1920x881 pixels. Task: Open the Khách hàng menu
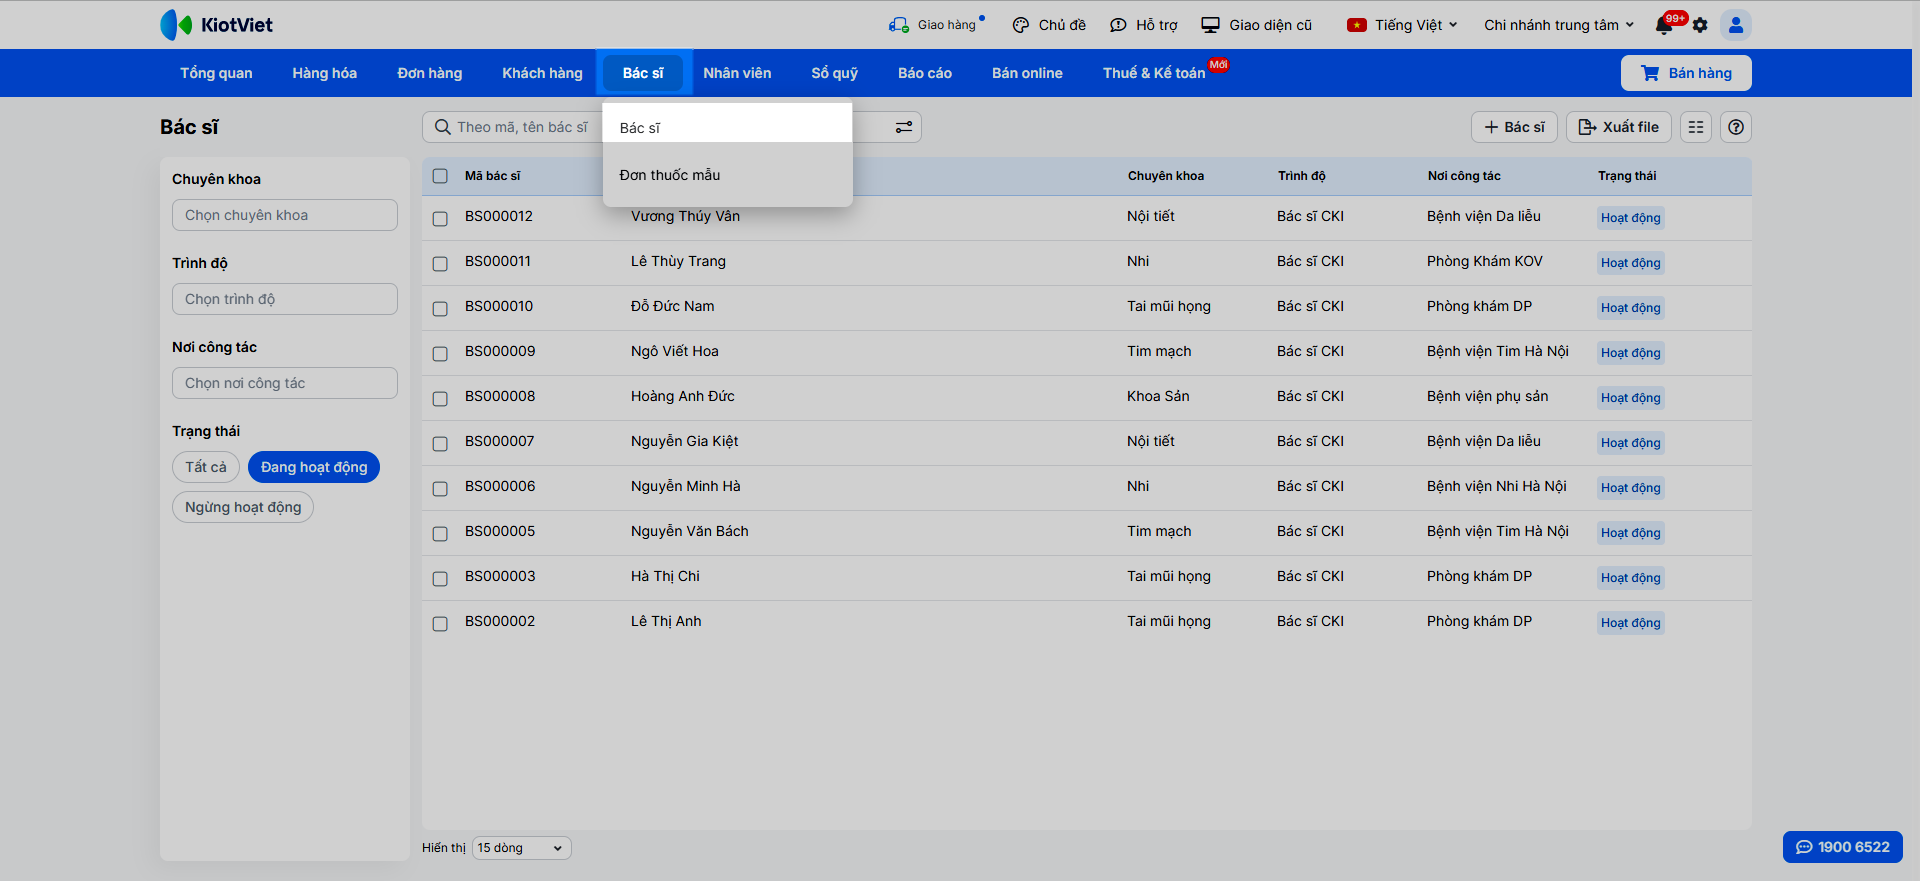coord(542,73)
